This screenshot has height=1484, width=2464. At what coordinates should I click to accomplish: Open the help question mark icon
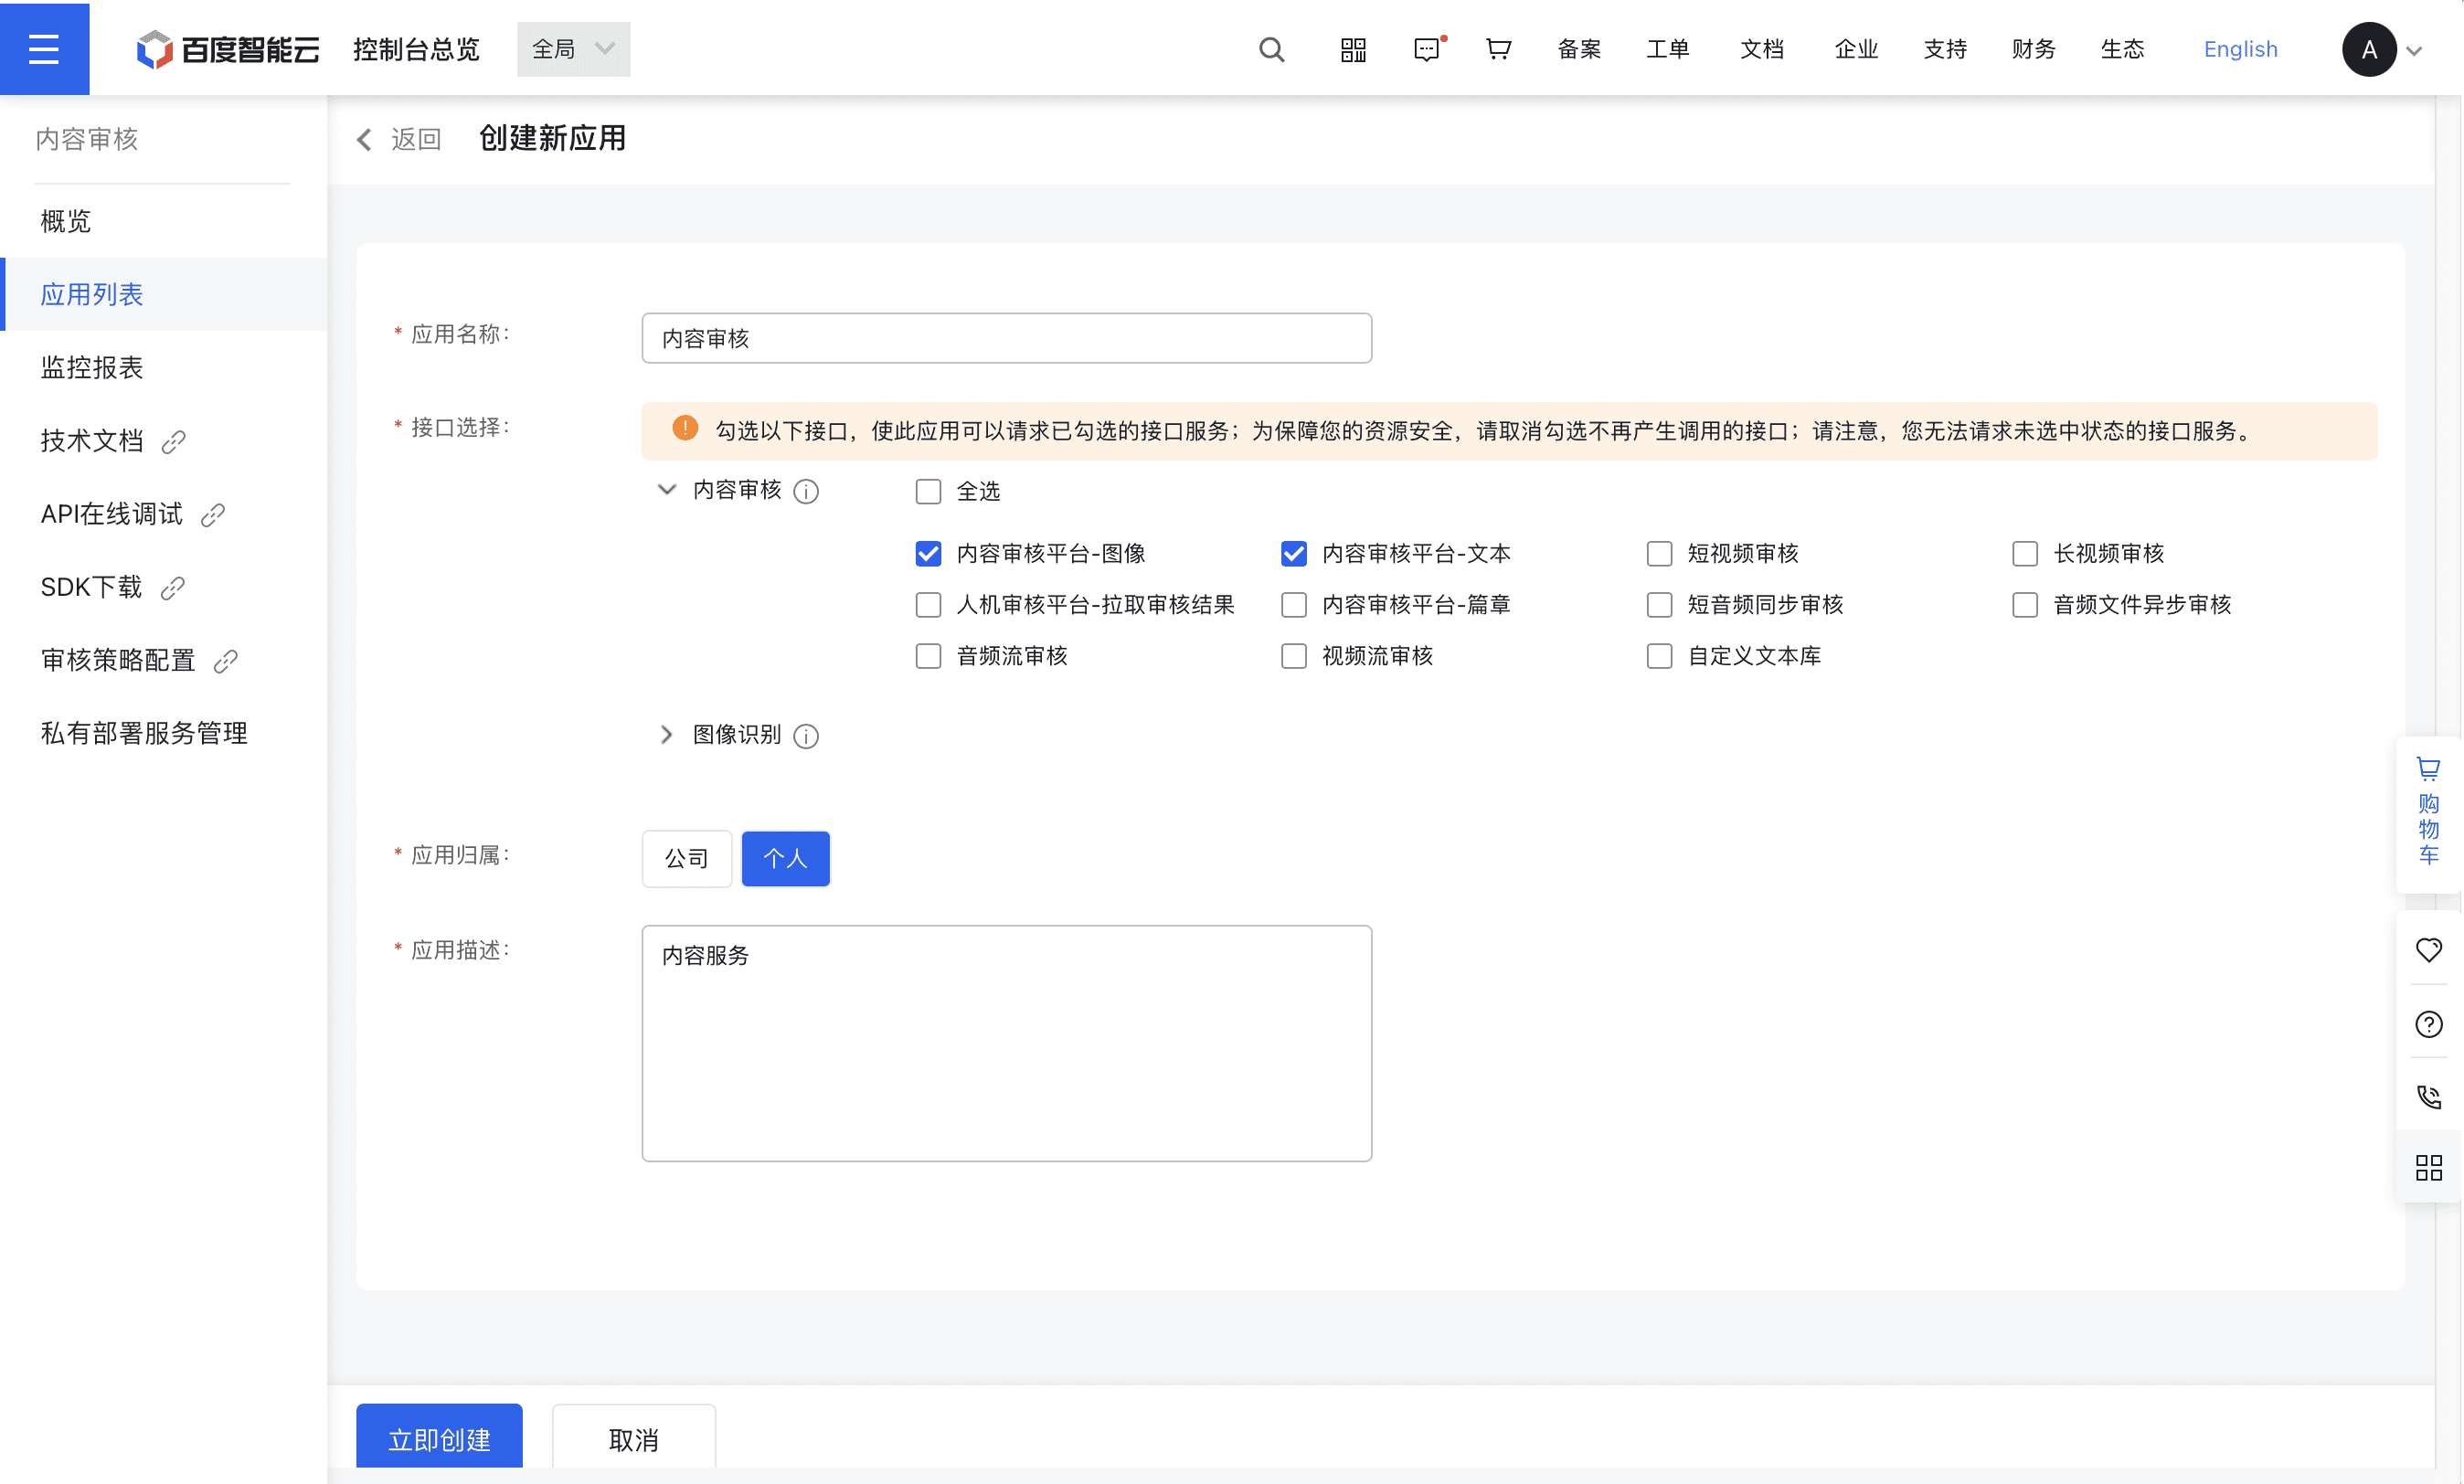(2428, 1024)
